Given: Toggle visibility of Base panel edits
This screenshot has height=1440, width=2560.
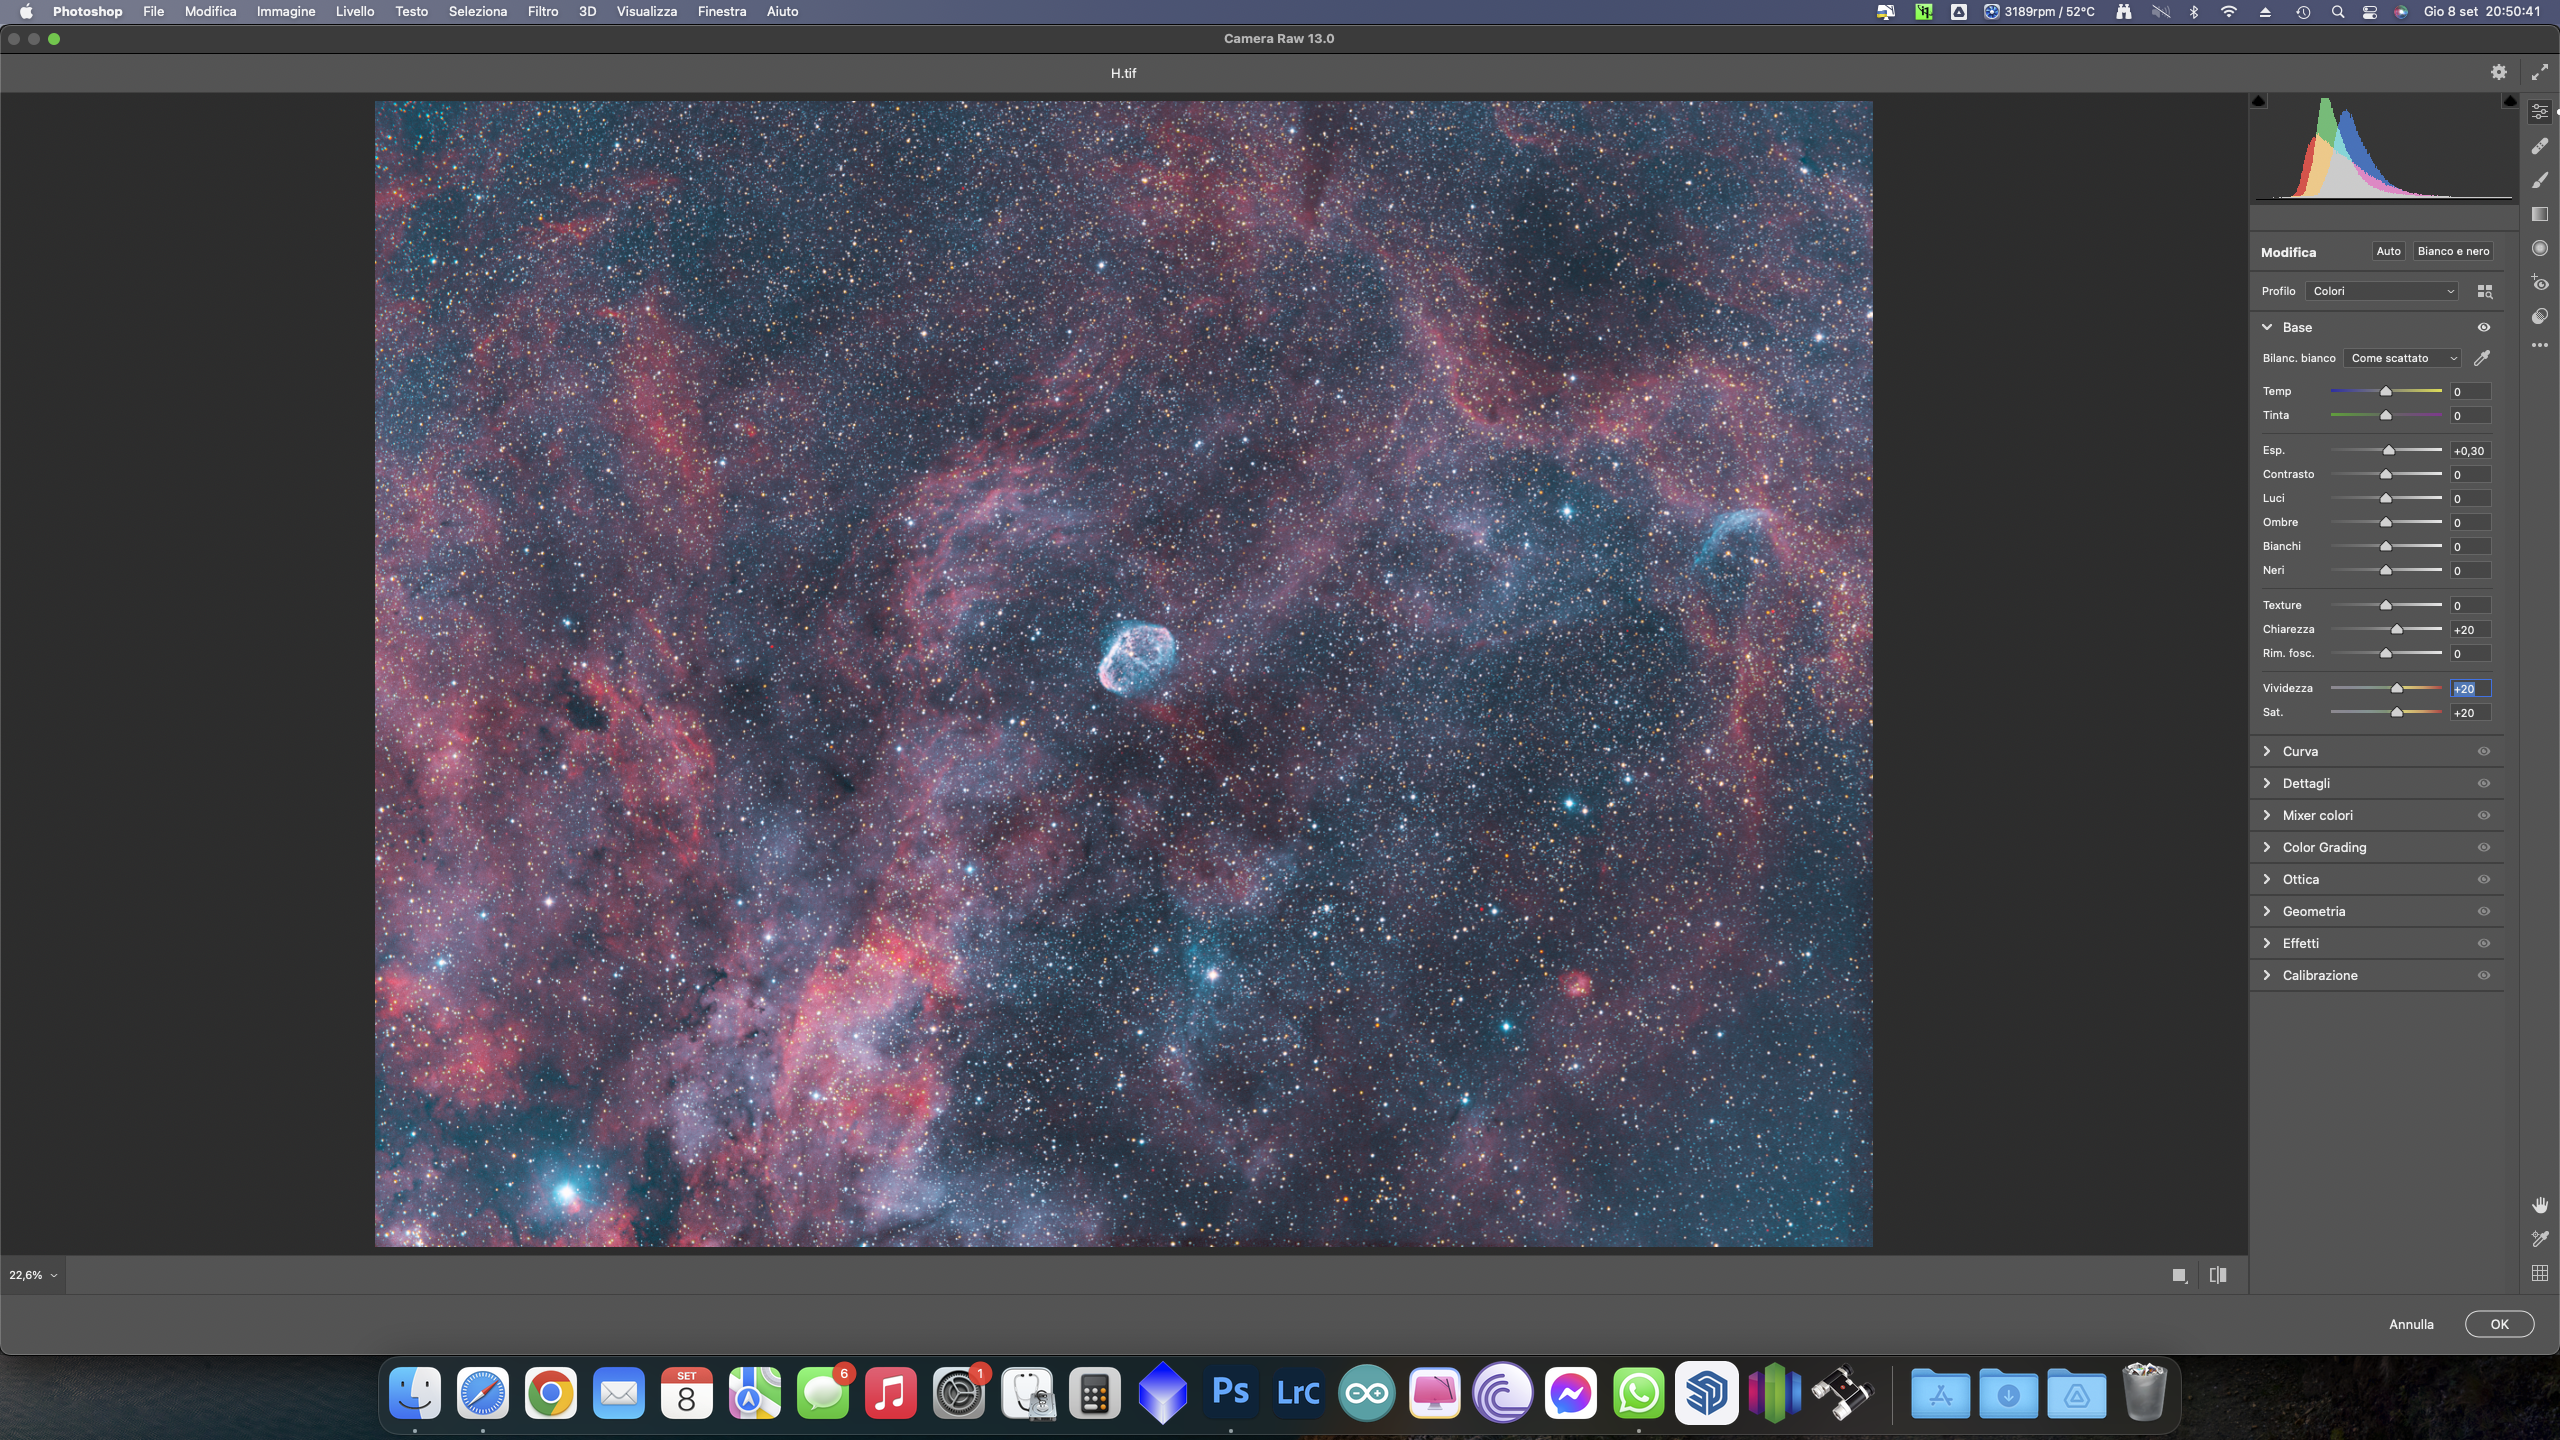Looking at the screenshot, I should (x=2484, y=327).
